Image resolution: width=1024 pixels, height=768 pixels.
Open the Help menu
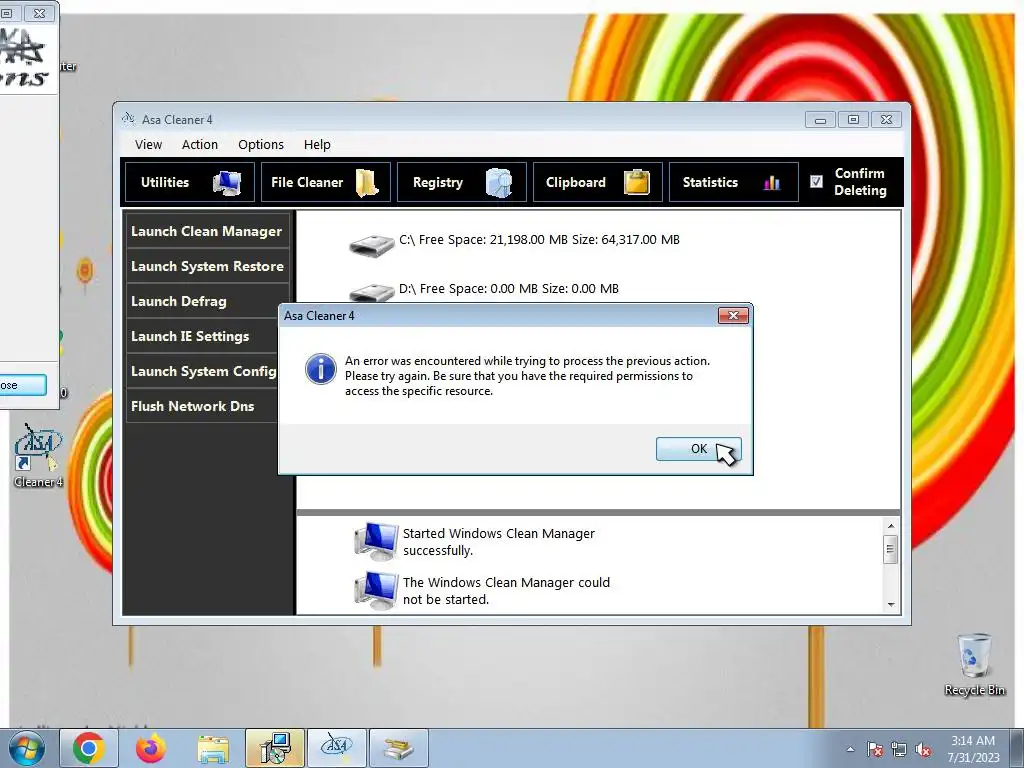click(317, 144)
